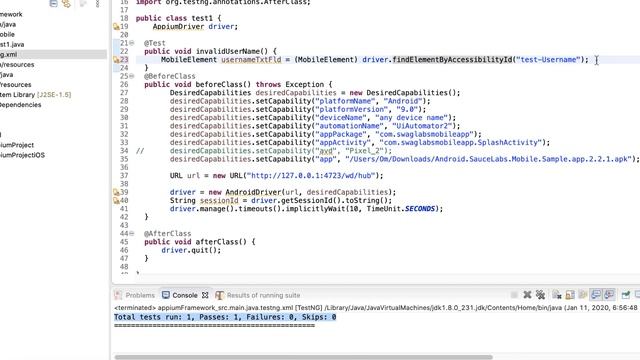640x360 pixels.
Task: Select the iumProjectiOS project in tree
Action: click(22, 155)
